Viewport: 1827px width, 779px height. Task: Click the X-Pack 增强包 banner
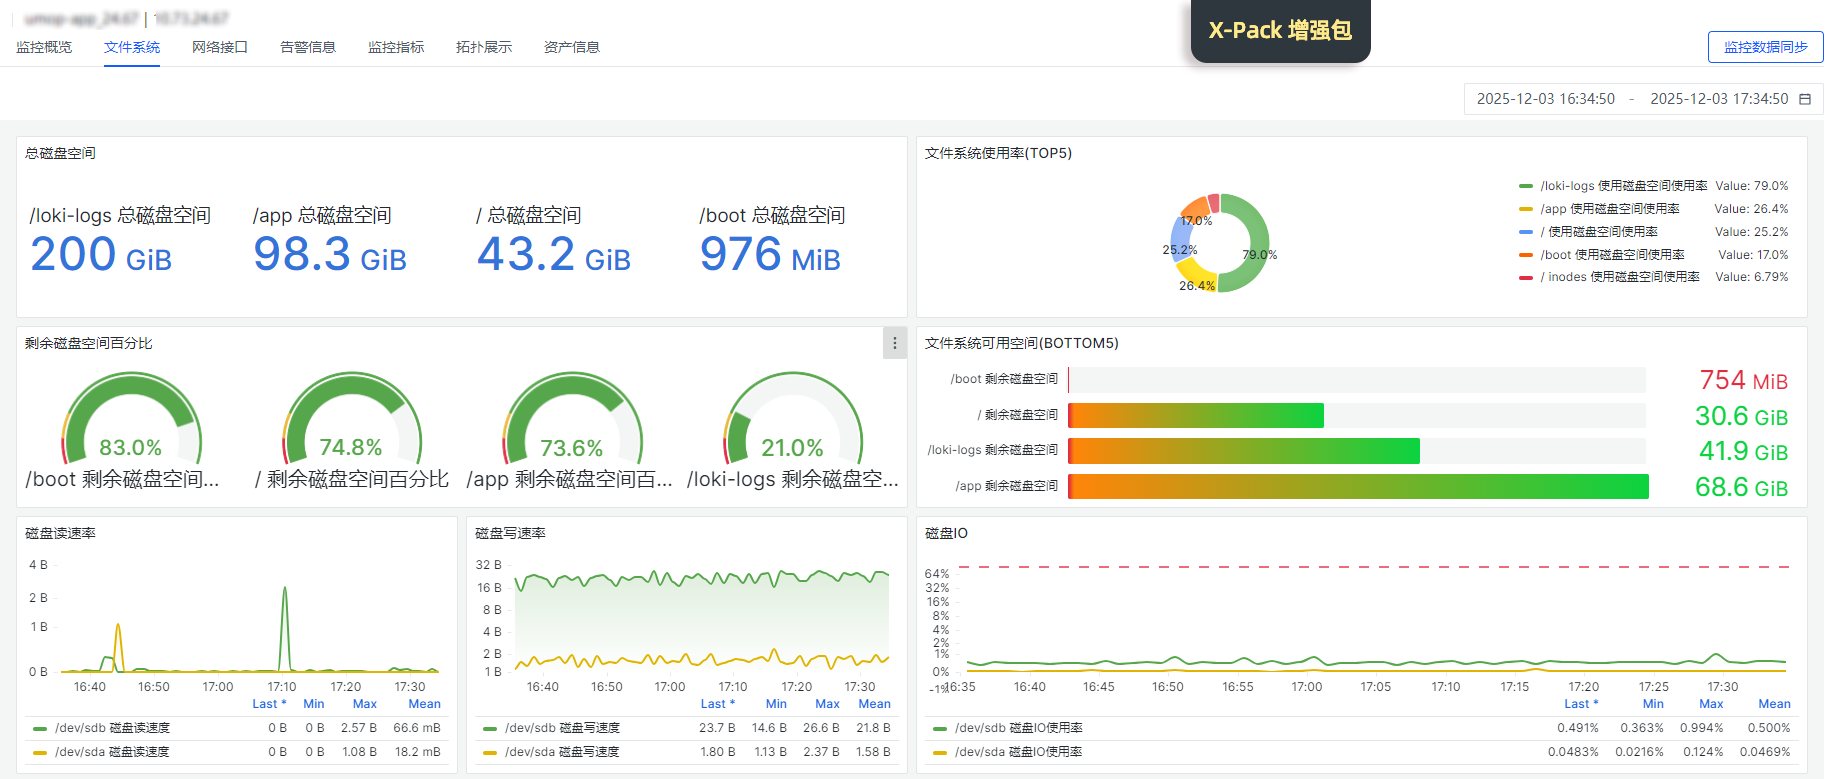(x=1280, y=30)
